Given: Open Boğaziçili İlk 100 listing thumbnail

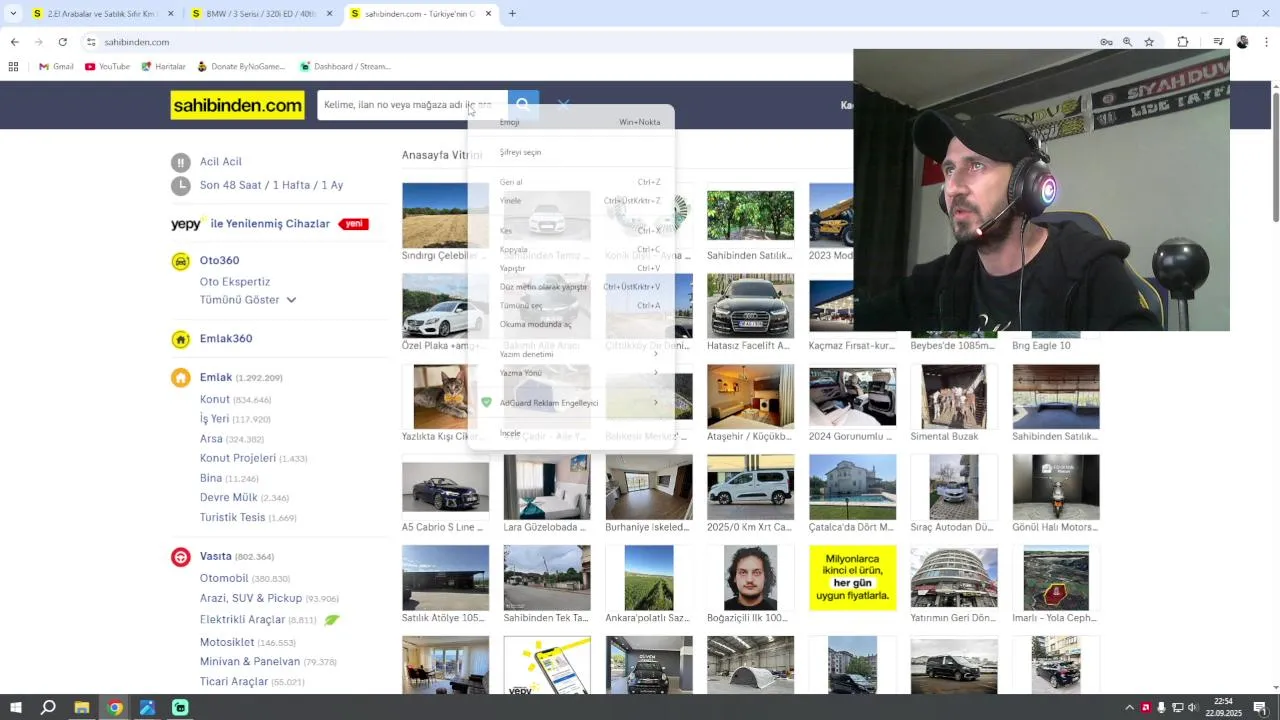Looking at the screenshot, I should pyautogui.click(x=750, y=577).
